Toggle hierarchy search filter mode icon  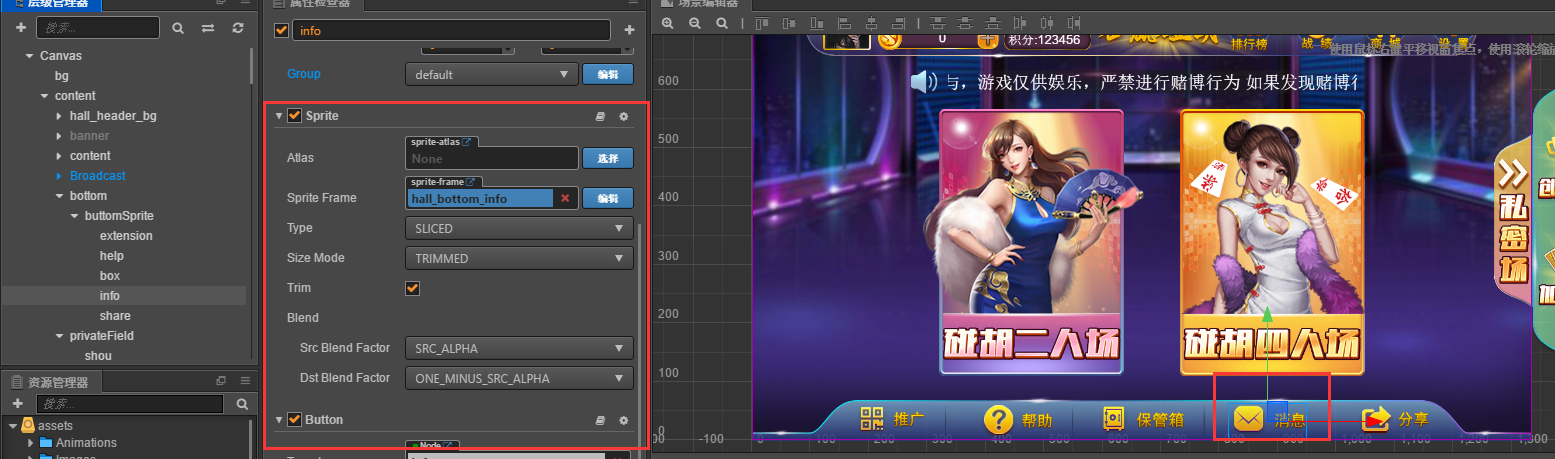click(x=208, y=28)
